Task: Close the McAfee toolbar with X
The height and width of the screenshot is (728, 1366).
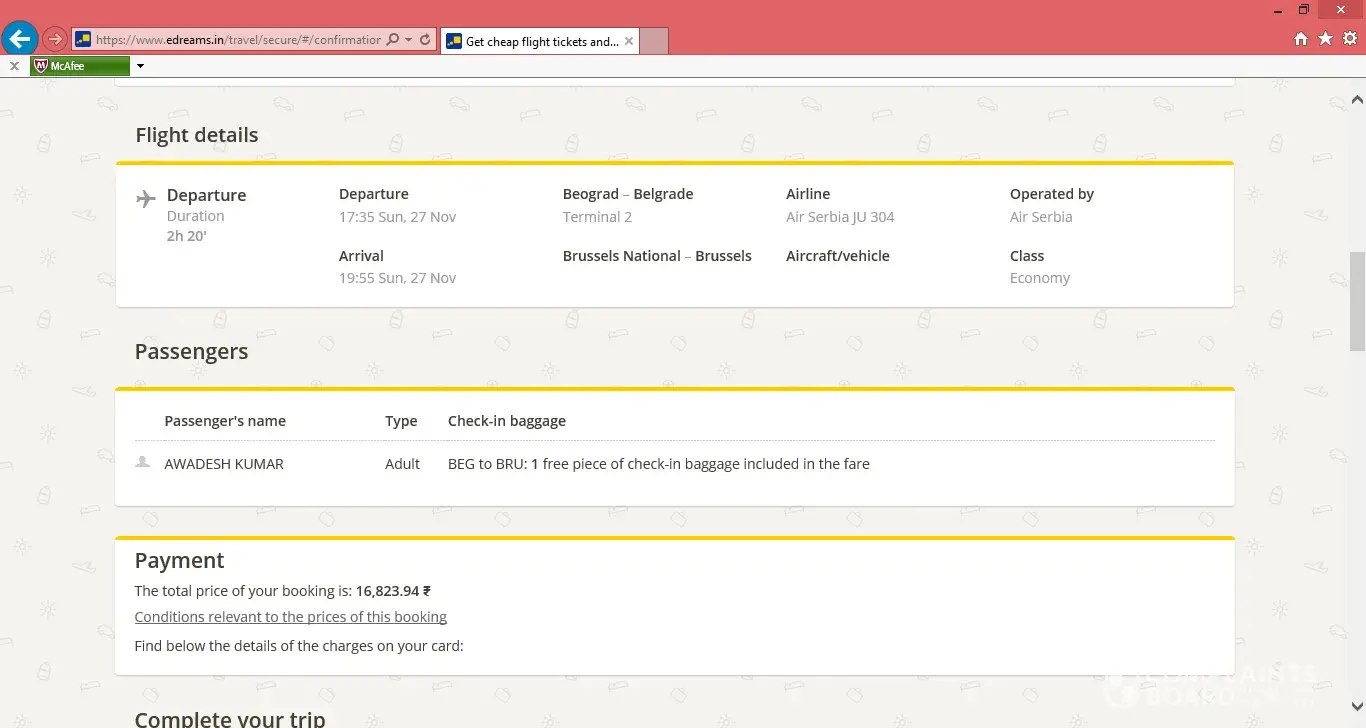Action: click(x=14, y=66)
